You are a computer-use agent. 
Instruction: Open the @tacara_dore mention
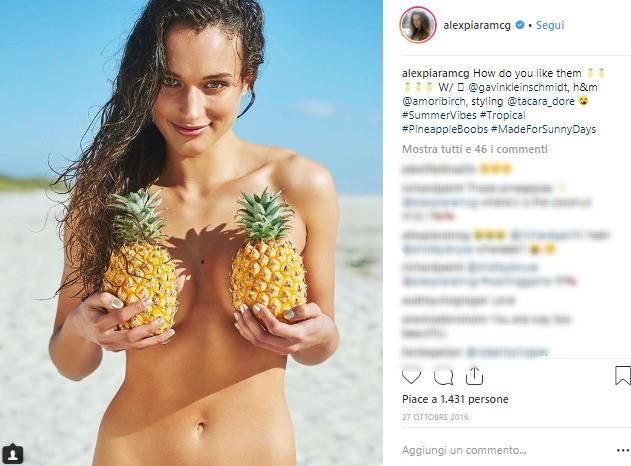[x=540, y=101]
